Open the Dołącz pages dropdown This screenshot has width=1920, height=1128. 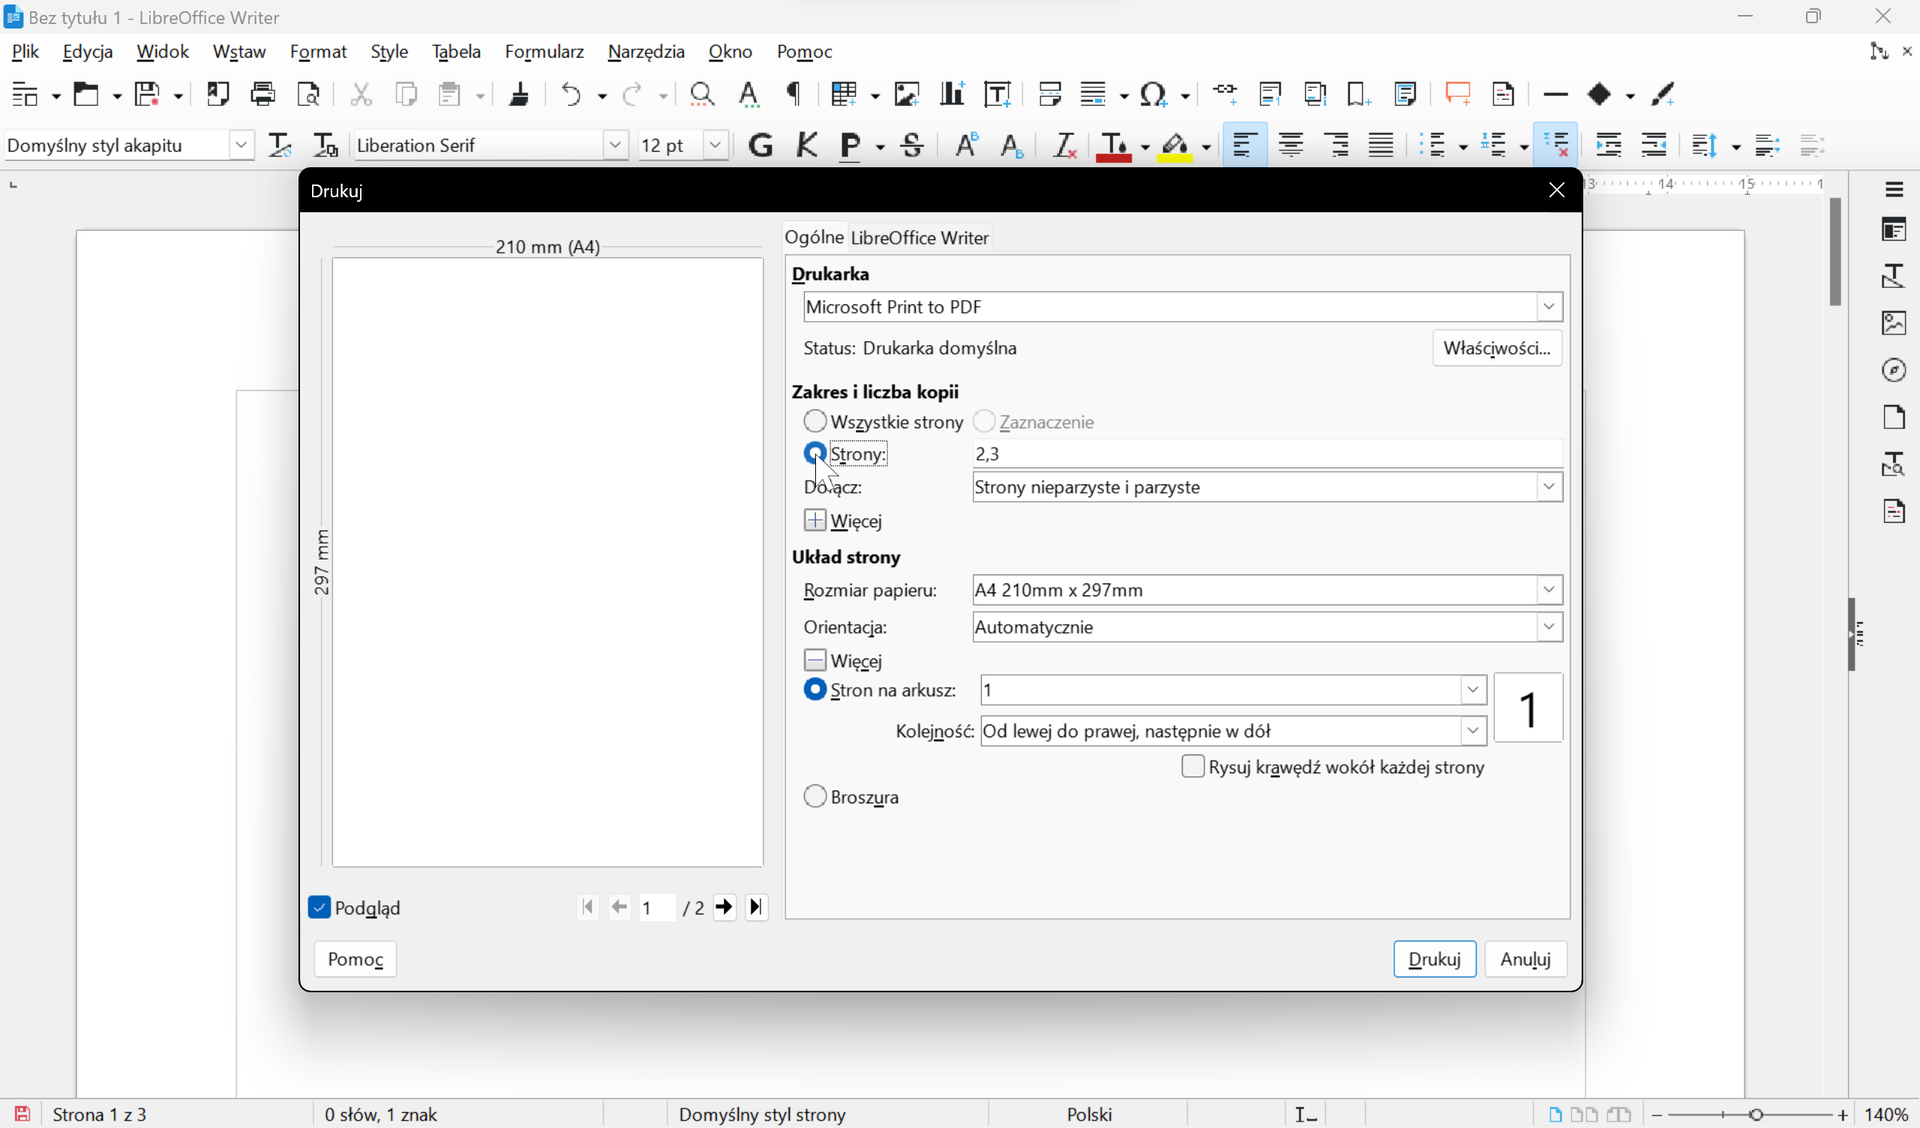pos(1267,487)
